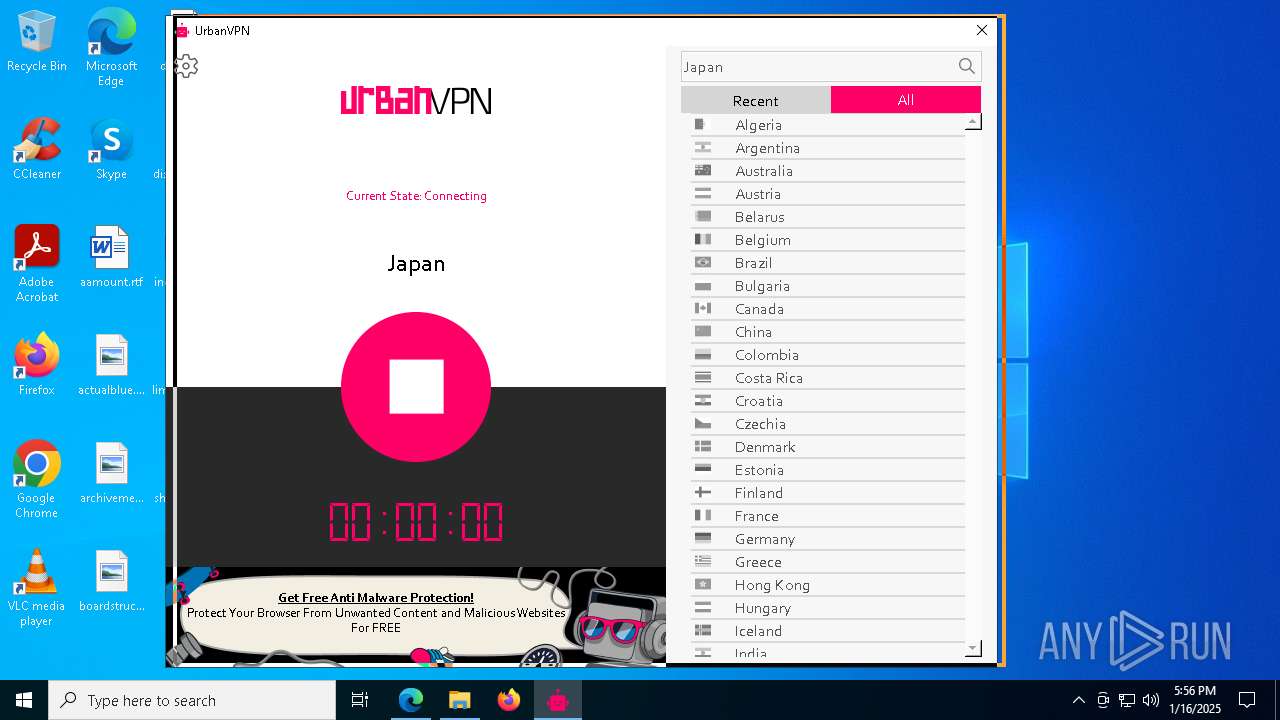Screen dimensions: 1280x720
Task: Select Iceland from the list
Action: 828,631
